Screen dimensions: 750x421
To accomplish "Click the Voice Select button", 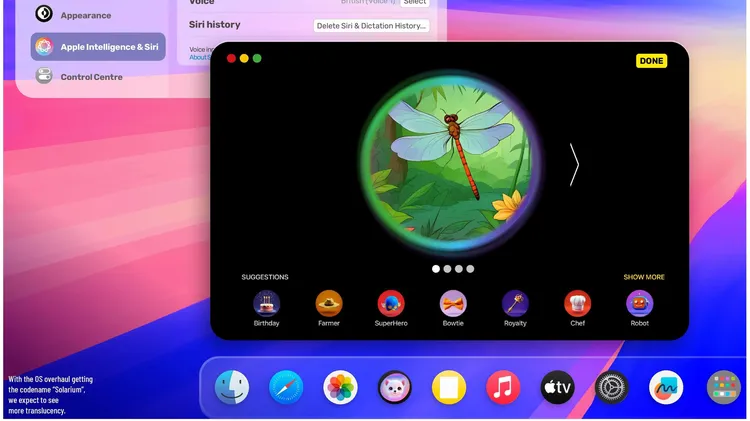I will (415, 2).
